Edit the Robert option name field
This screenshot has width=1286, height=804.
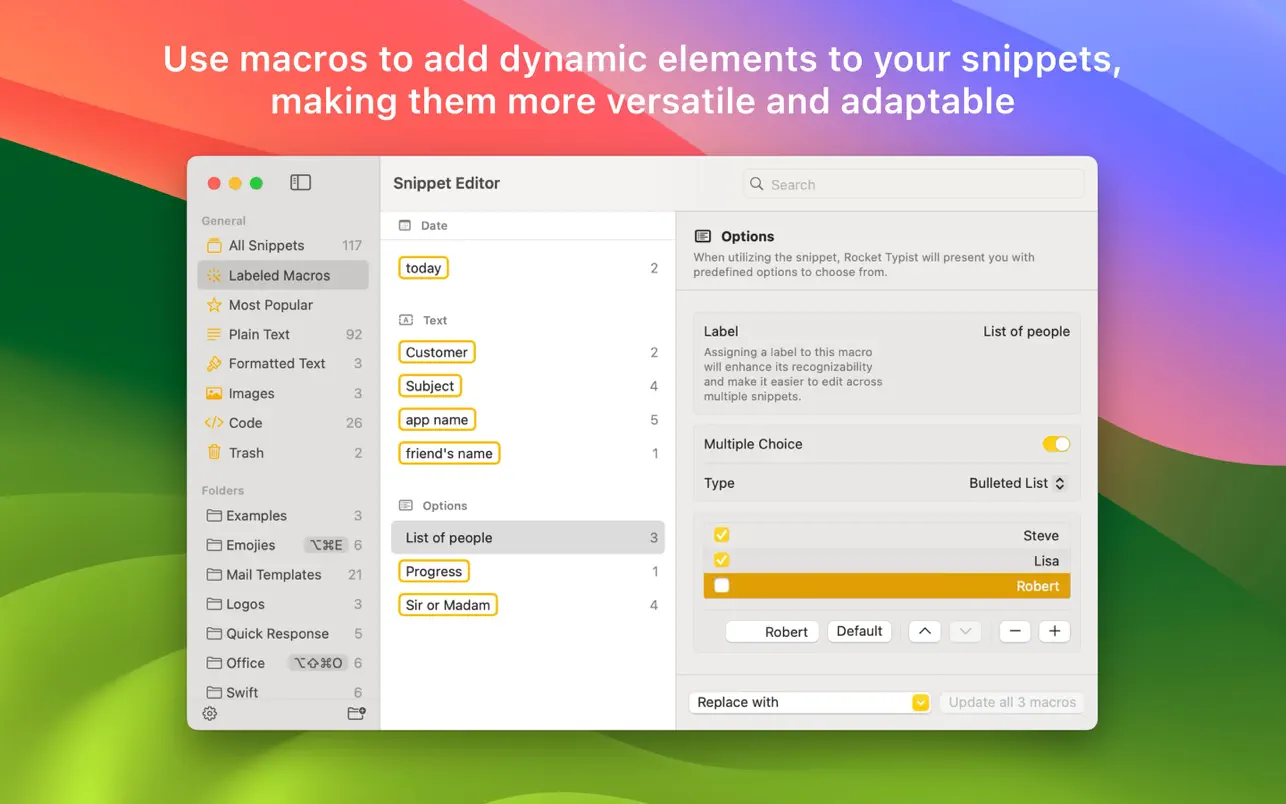click(773, 631)
